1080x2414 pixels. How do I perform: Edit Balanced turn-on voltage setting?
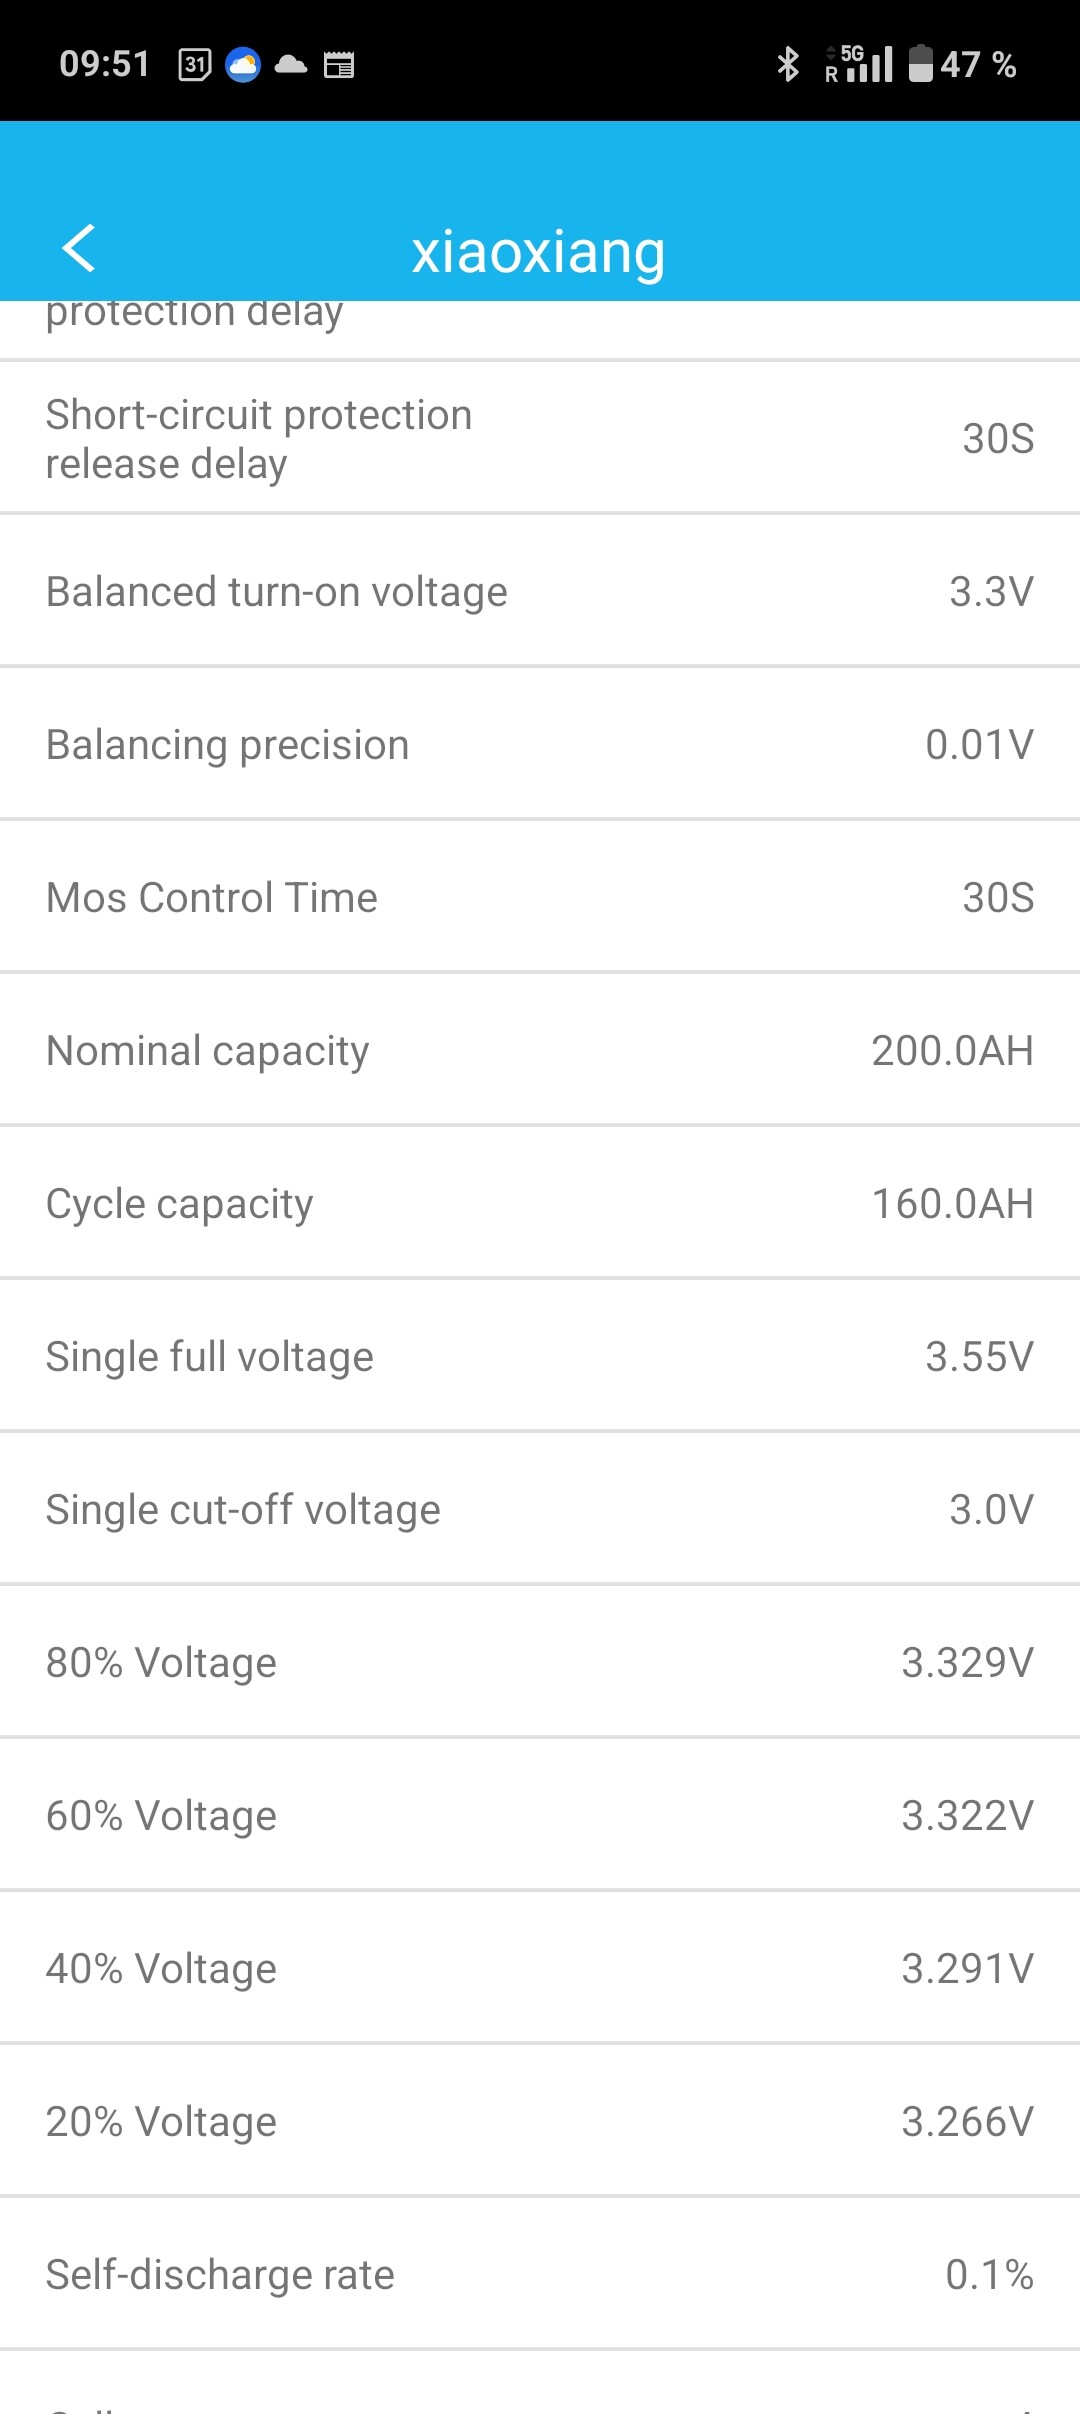pyautogui.click(x=540, y=592)
